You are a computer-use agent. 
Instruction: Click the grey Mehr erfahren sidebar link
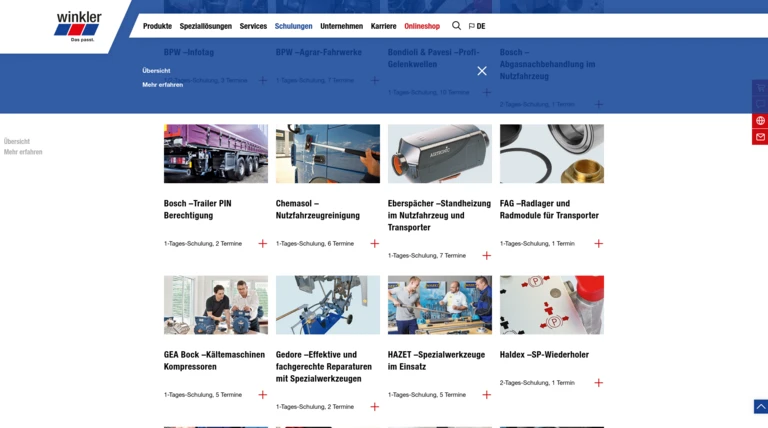[x=23, y=152]
